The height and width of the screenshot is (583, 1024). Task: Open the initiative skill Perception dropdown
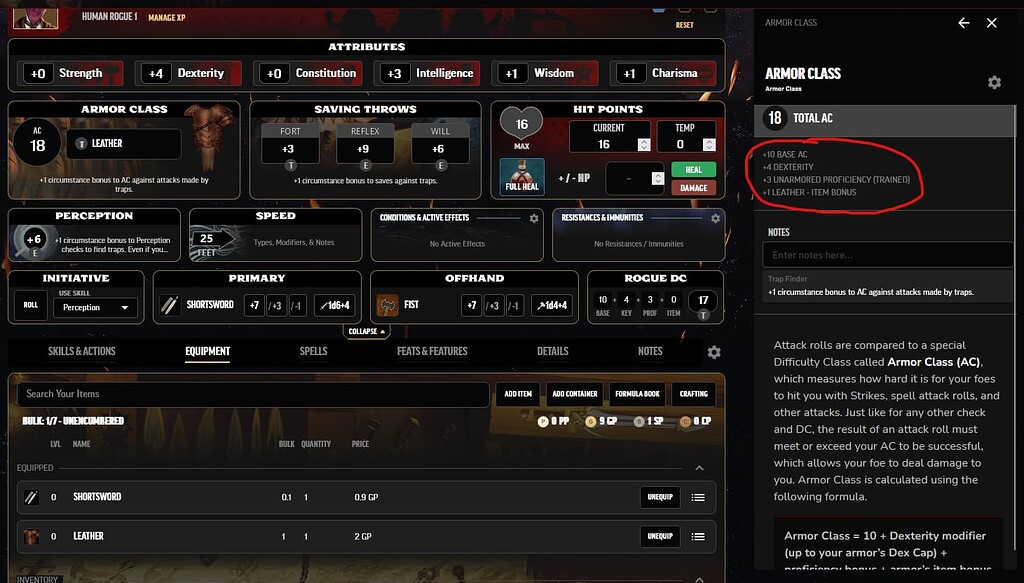click(96, 308)
